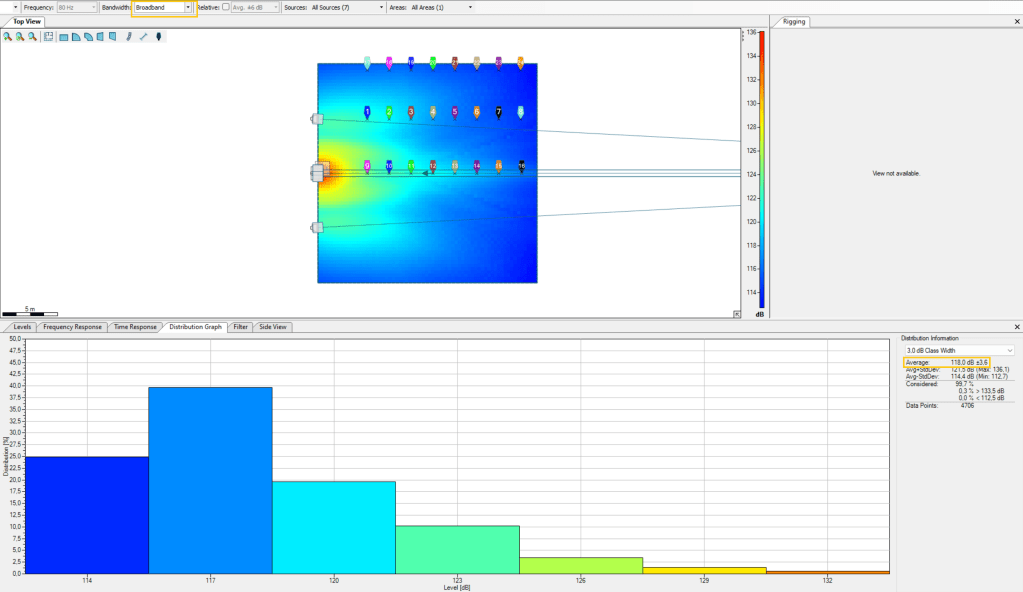This screenshot has width=1023, height=592.
Task: Click the bottom-left loudspeaker on the map
Action: 317,227
